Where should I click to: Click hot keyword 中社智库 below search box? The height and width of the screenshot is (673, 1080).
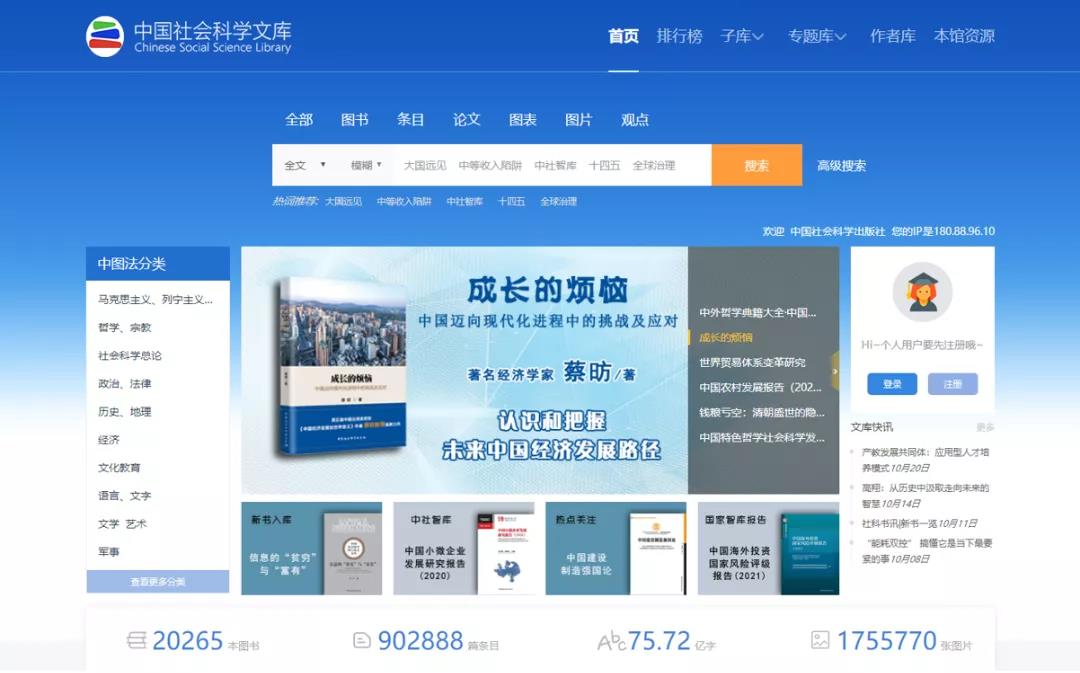[464, 201]
